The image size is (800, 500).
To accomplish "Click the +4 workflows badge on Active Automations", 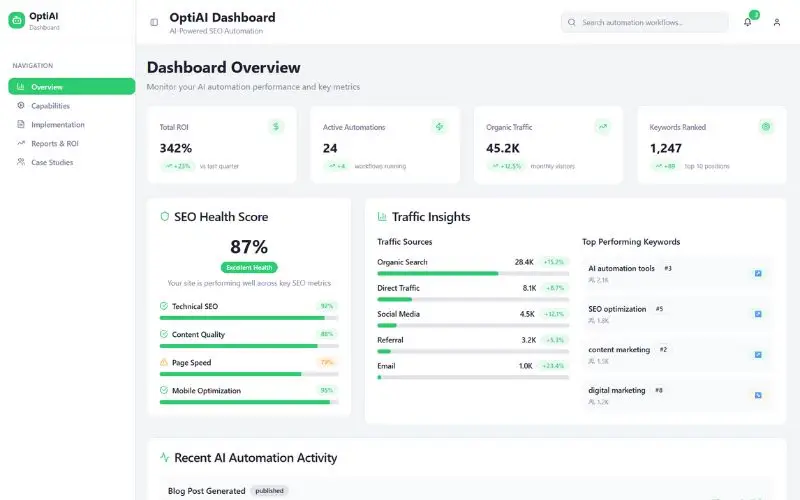I will click(x=337, y=166).
